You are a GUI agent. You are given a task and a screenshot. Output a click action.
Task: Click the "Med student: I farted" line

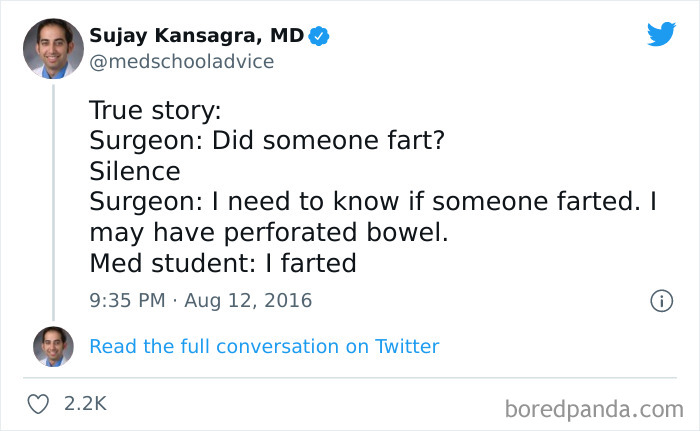(x=223, y=262)
